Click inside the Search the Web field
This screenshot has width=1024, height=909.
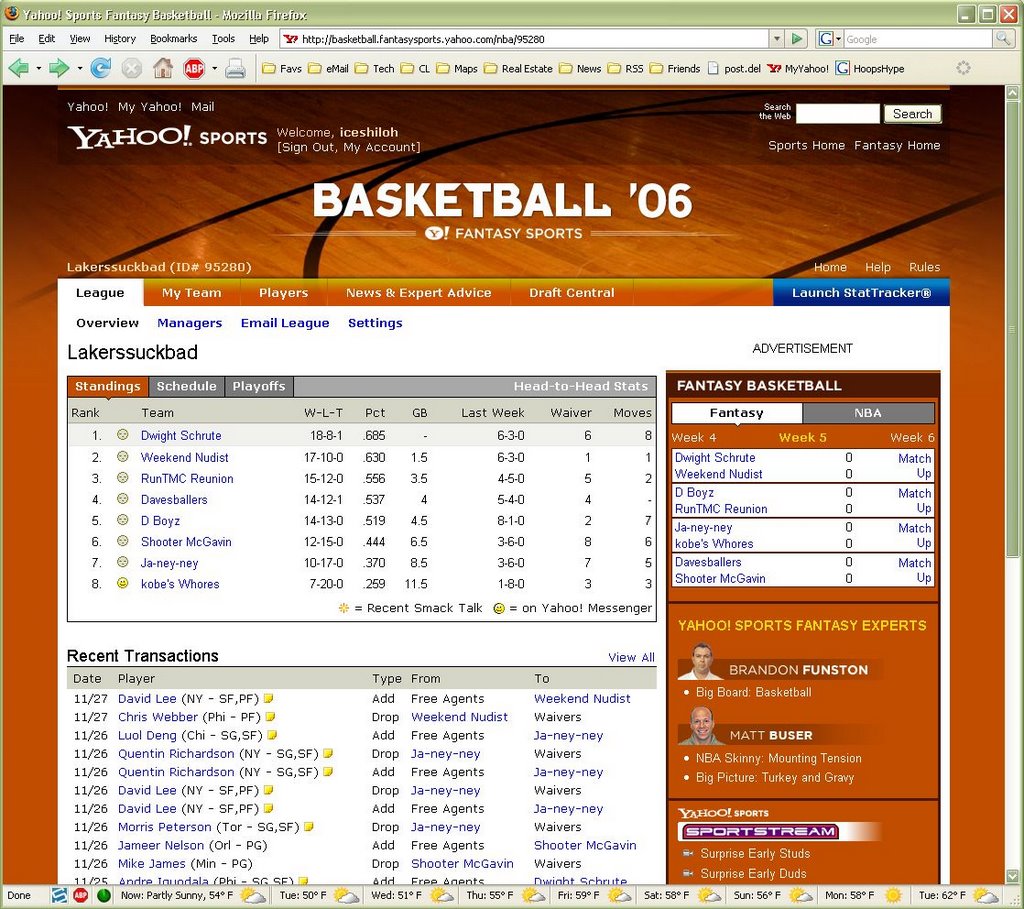[838, 114]
